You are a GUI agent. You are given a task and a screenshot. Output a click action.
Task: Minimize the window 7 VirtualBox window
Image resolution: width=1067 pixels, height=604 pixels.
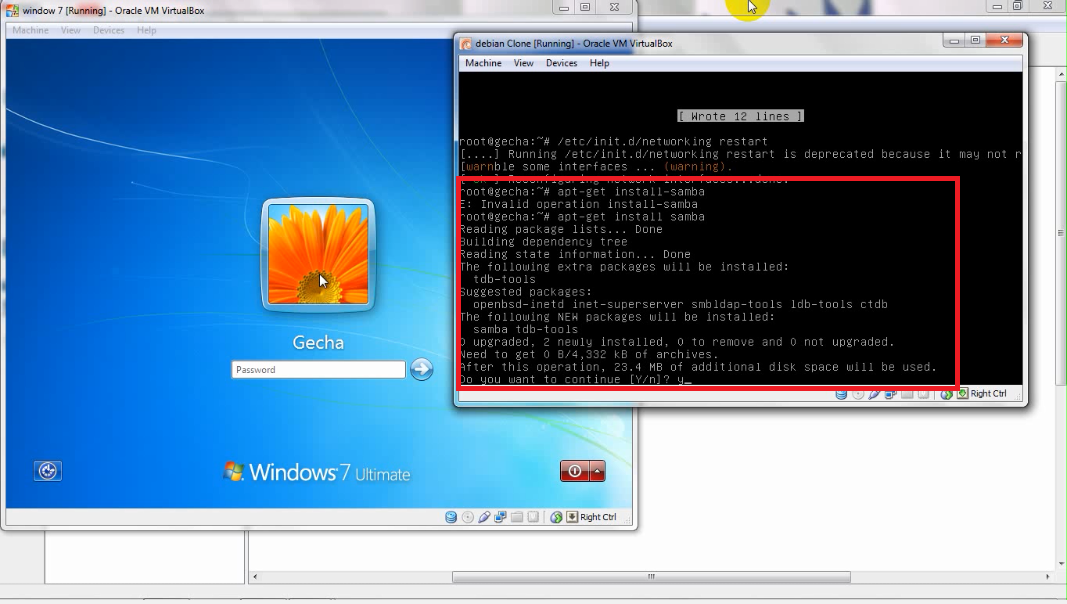(x=563, y=7)
